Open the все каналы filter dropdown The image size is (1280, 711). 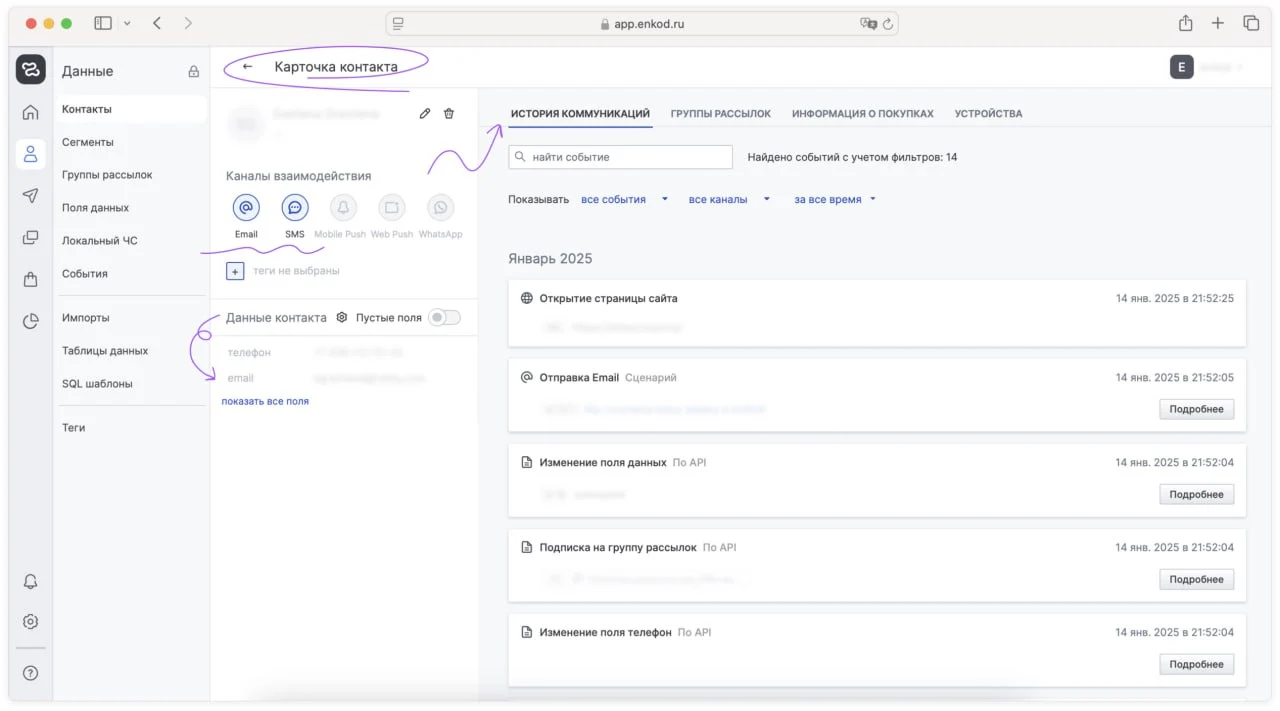pos(729,199)
